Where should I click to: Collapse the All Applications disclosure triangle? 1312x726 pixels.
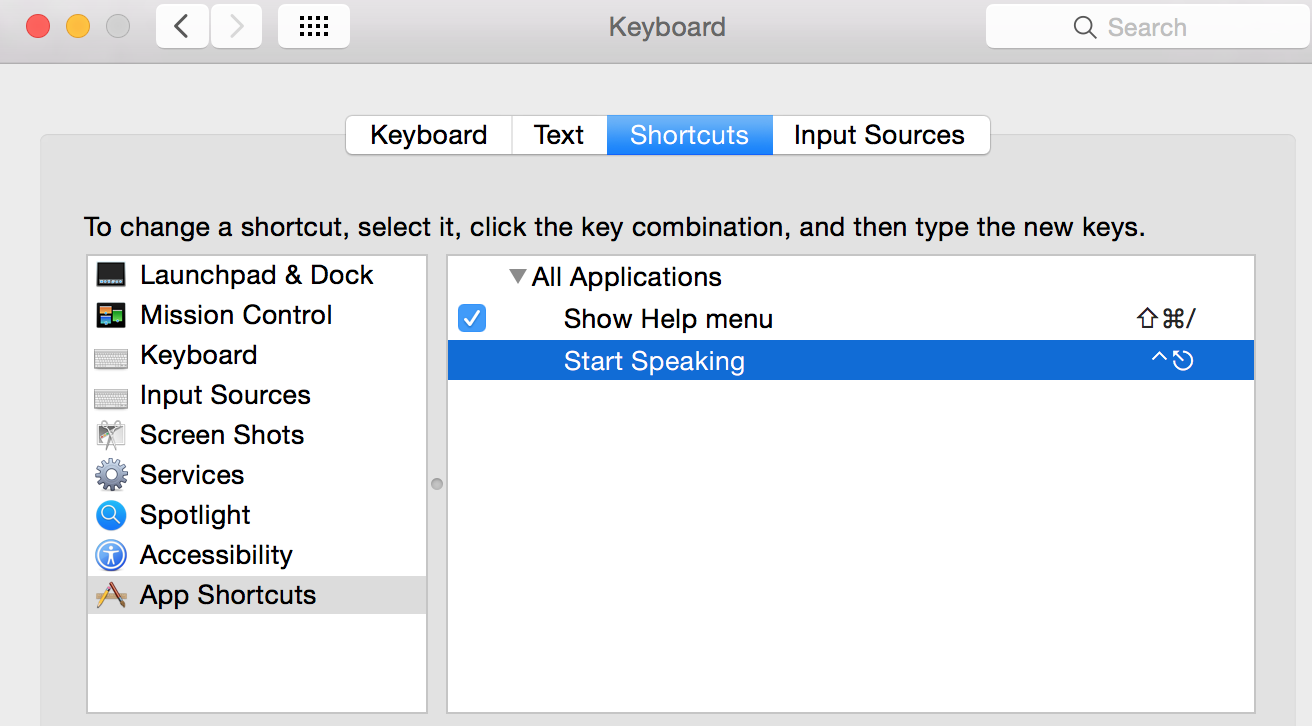click(518, 276)
